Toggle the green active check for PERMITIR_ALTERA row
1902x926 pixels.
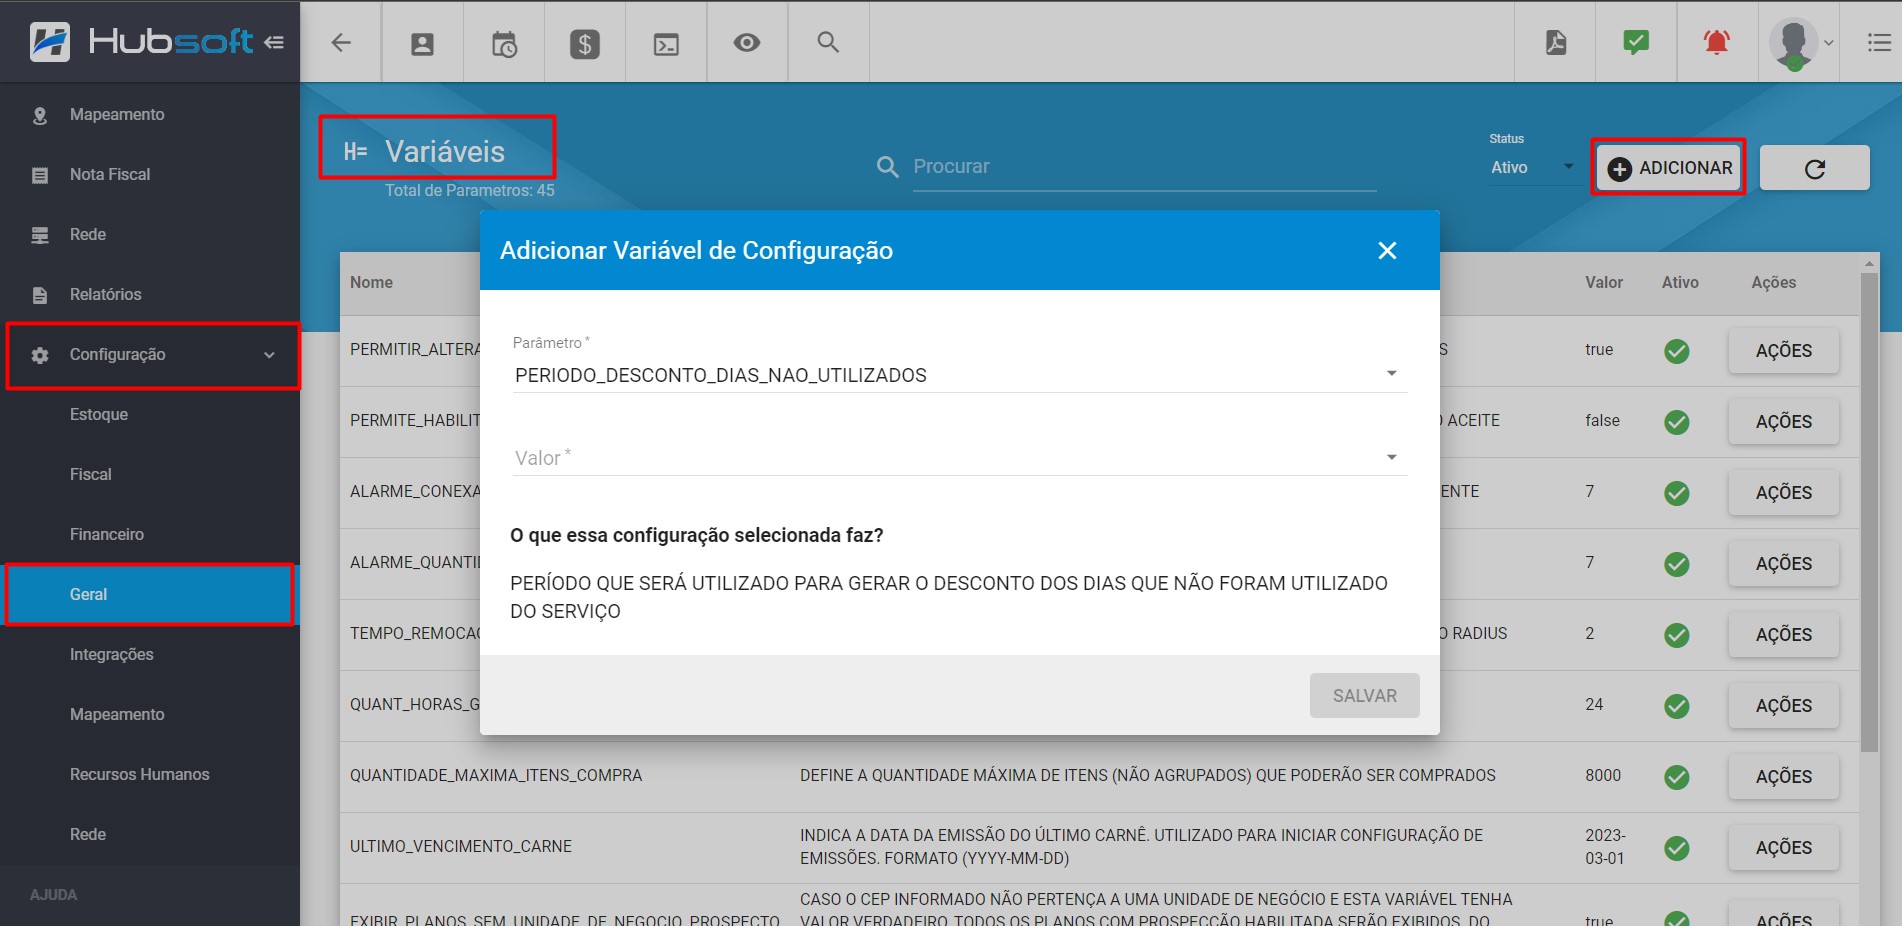coord(1677,351)
